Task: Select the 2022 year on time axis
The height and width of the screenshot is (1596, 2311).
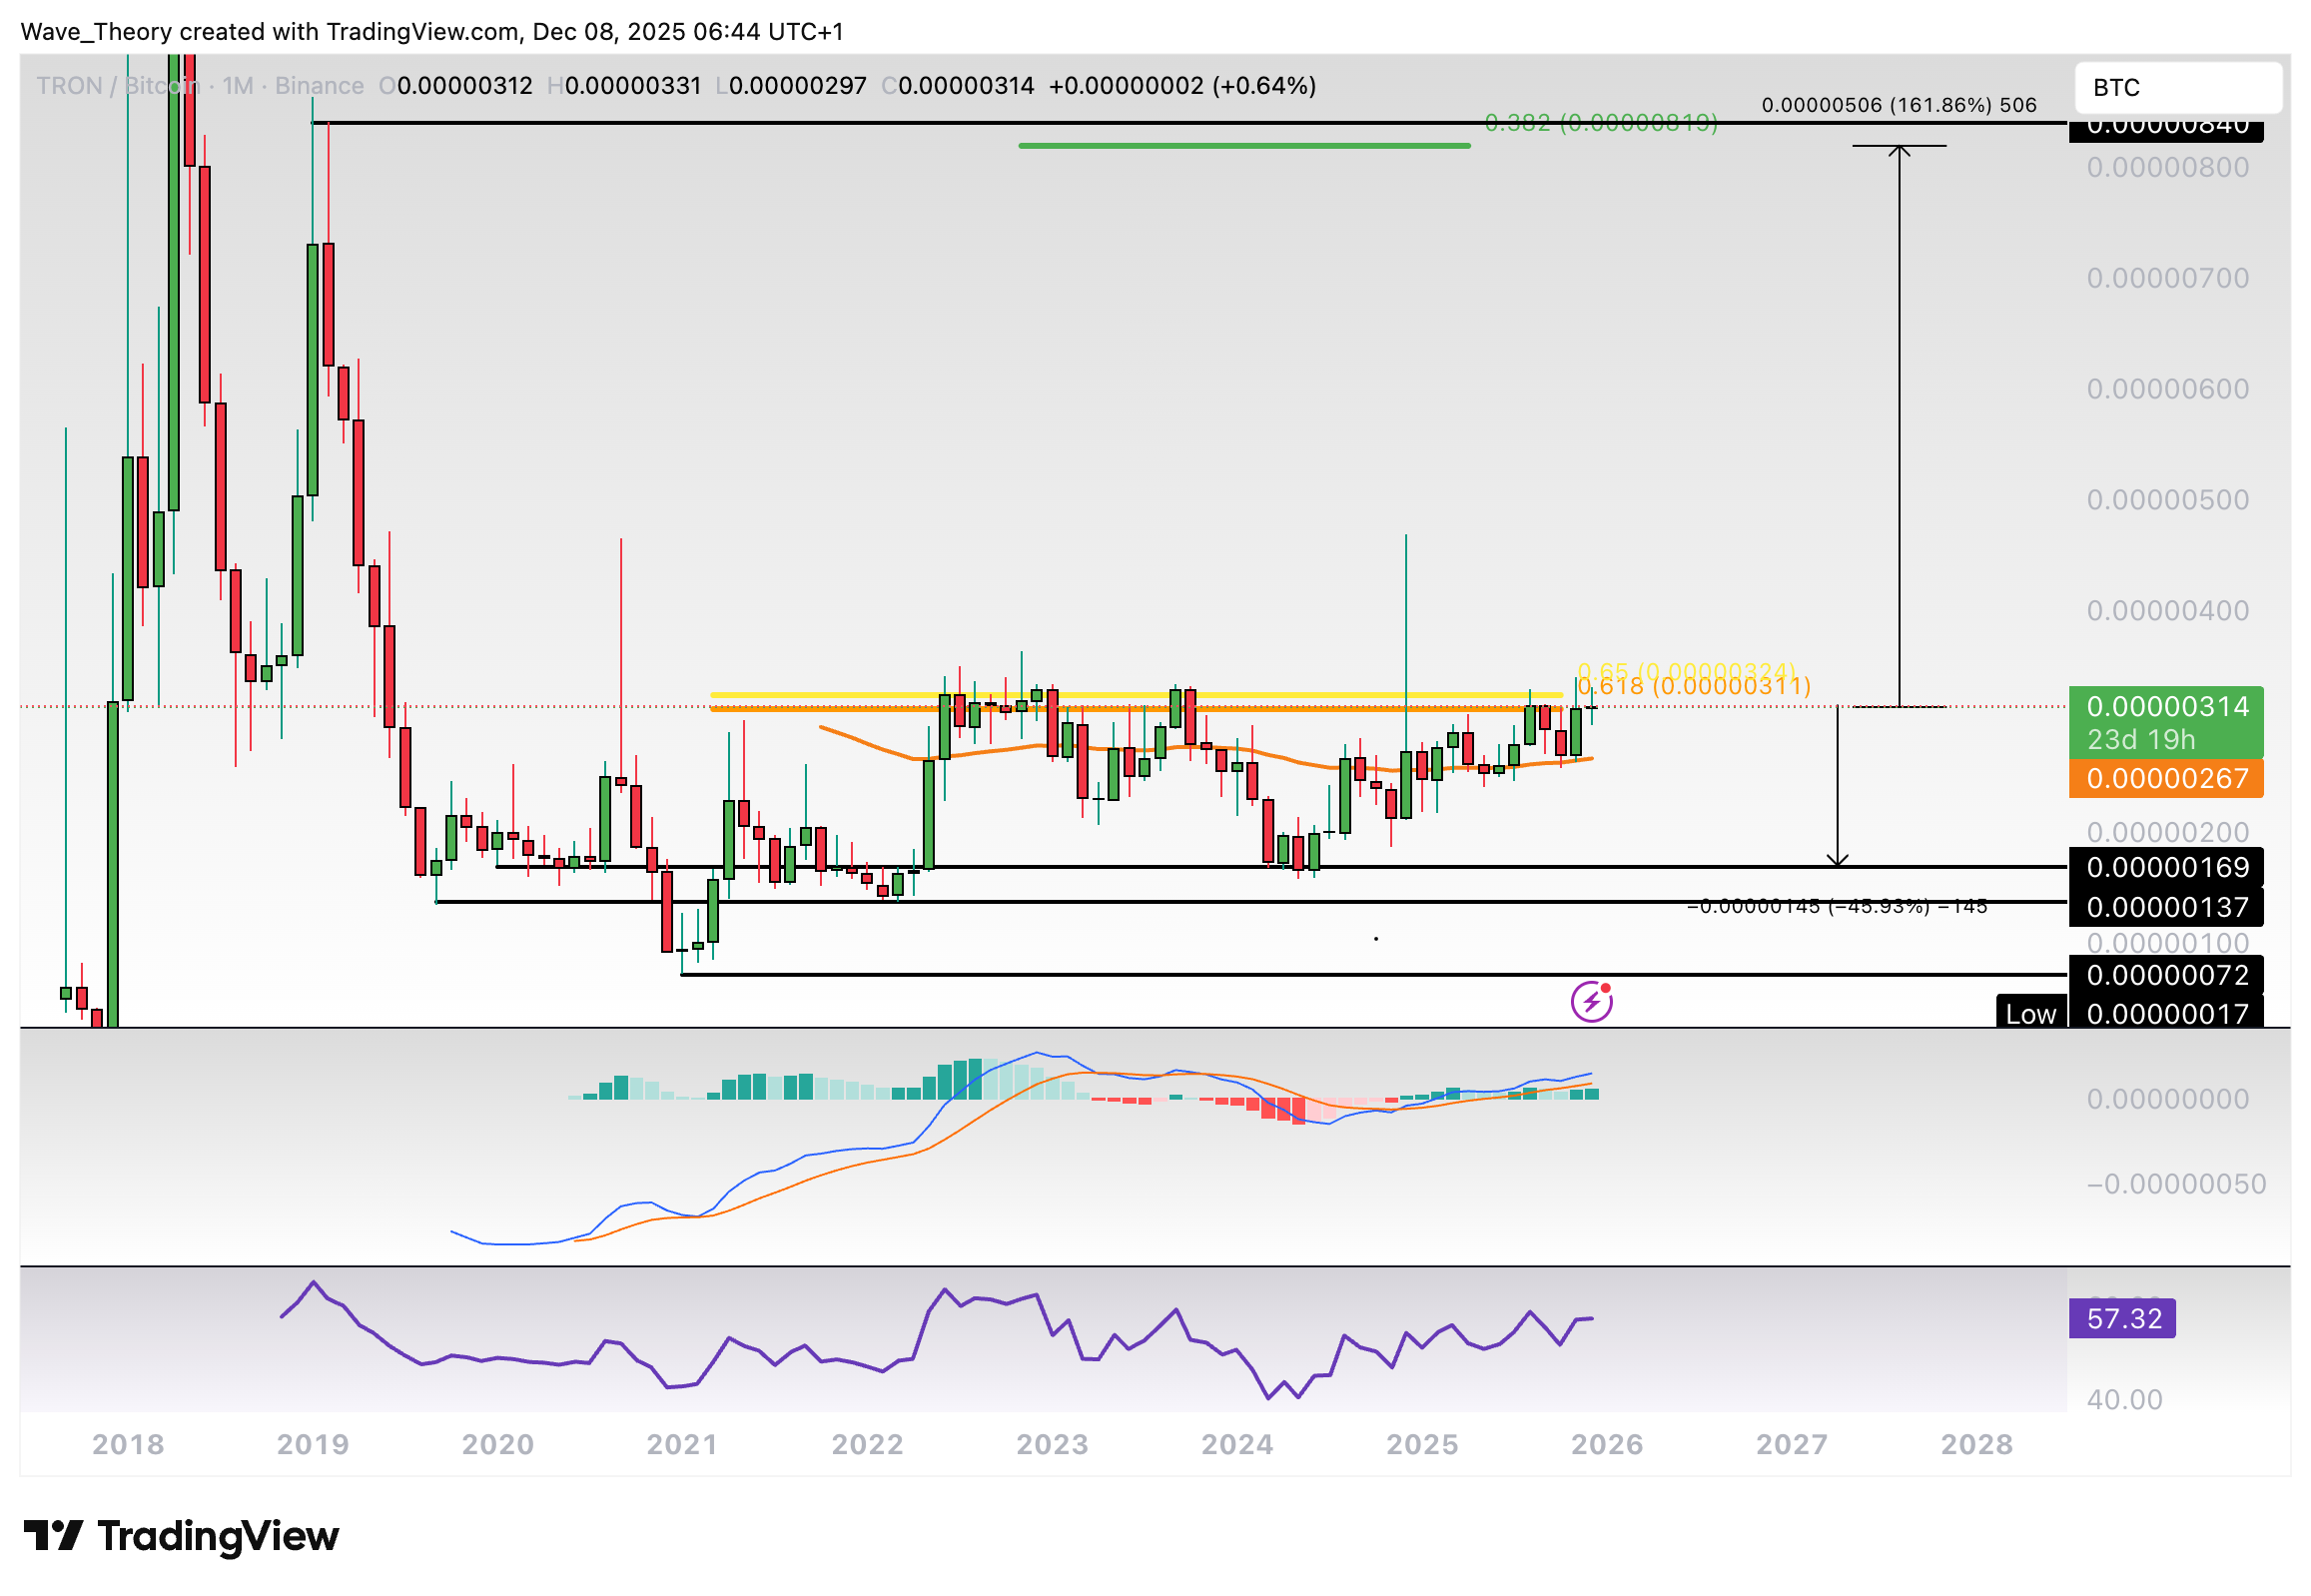Action: (x=866, y=1444)
